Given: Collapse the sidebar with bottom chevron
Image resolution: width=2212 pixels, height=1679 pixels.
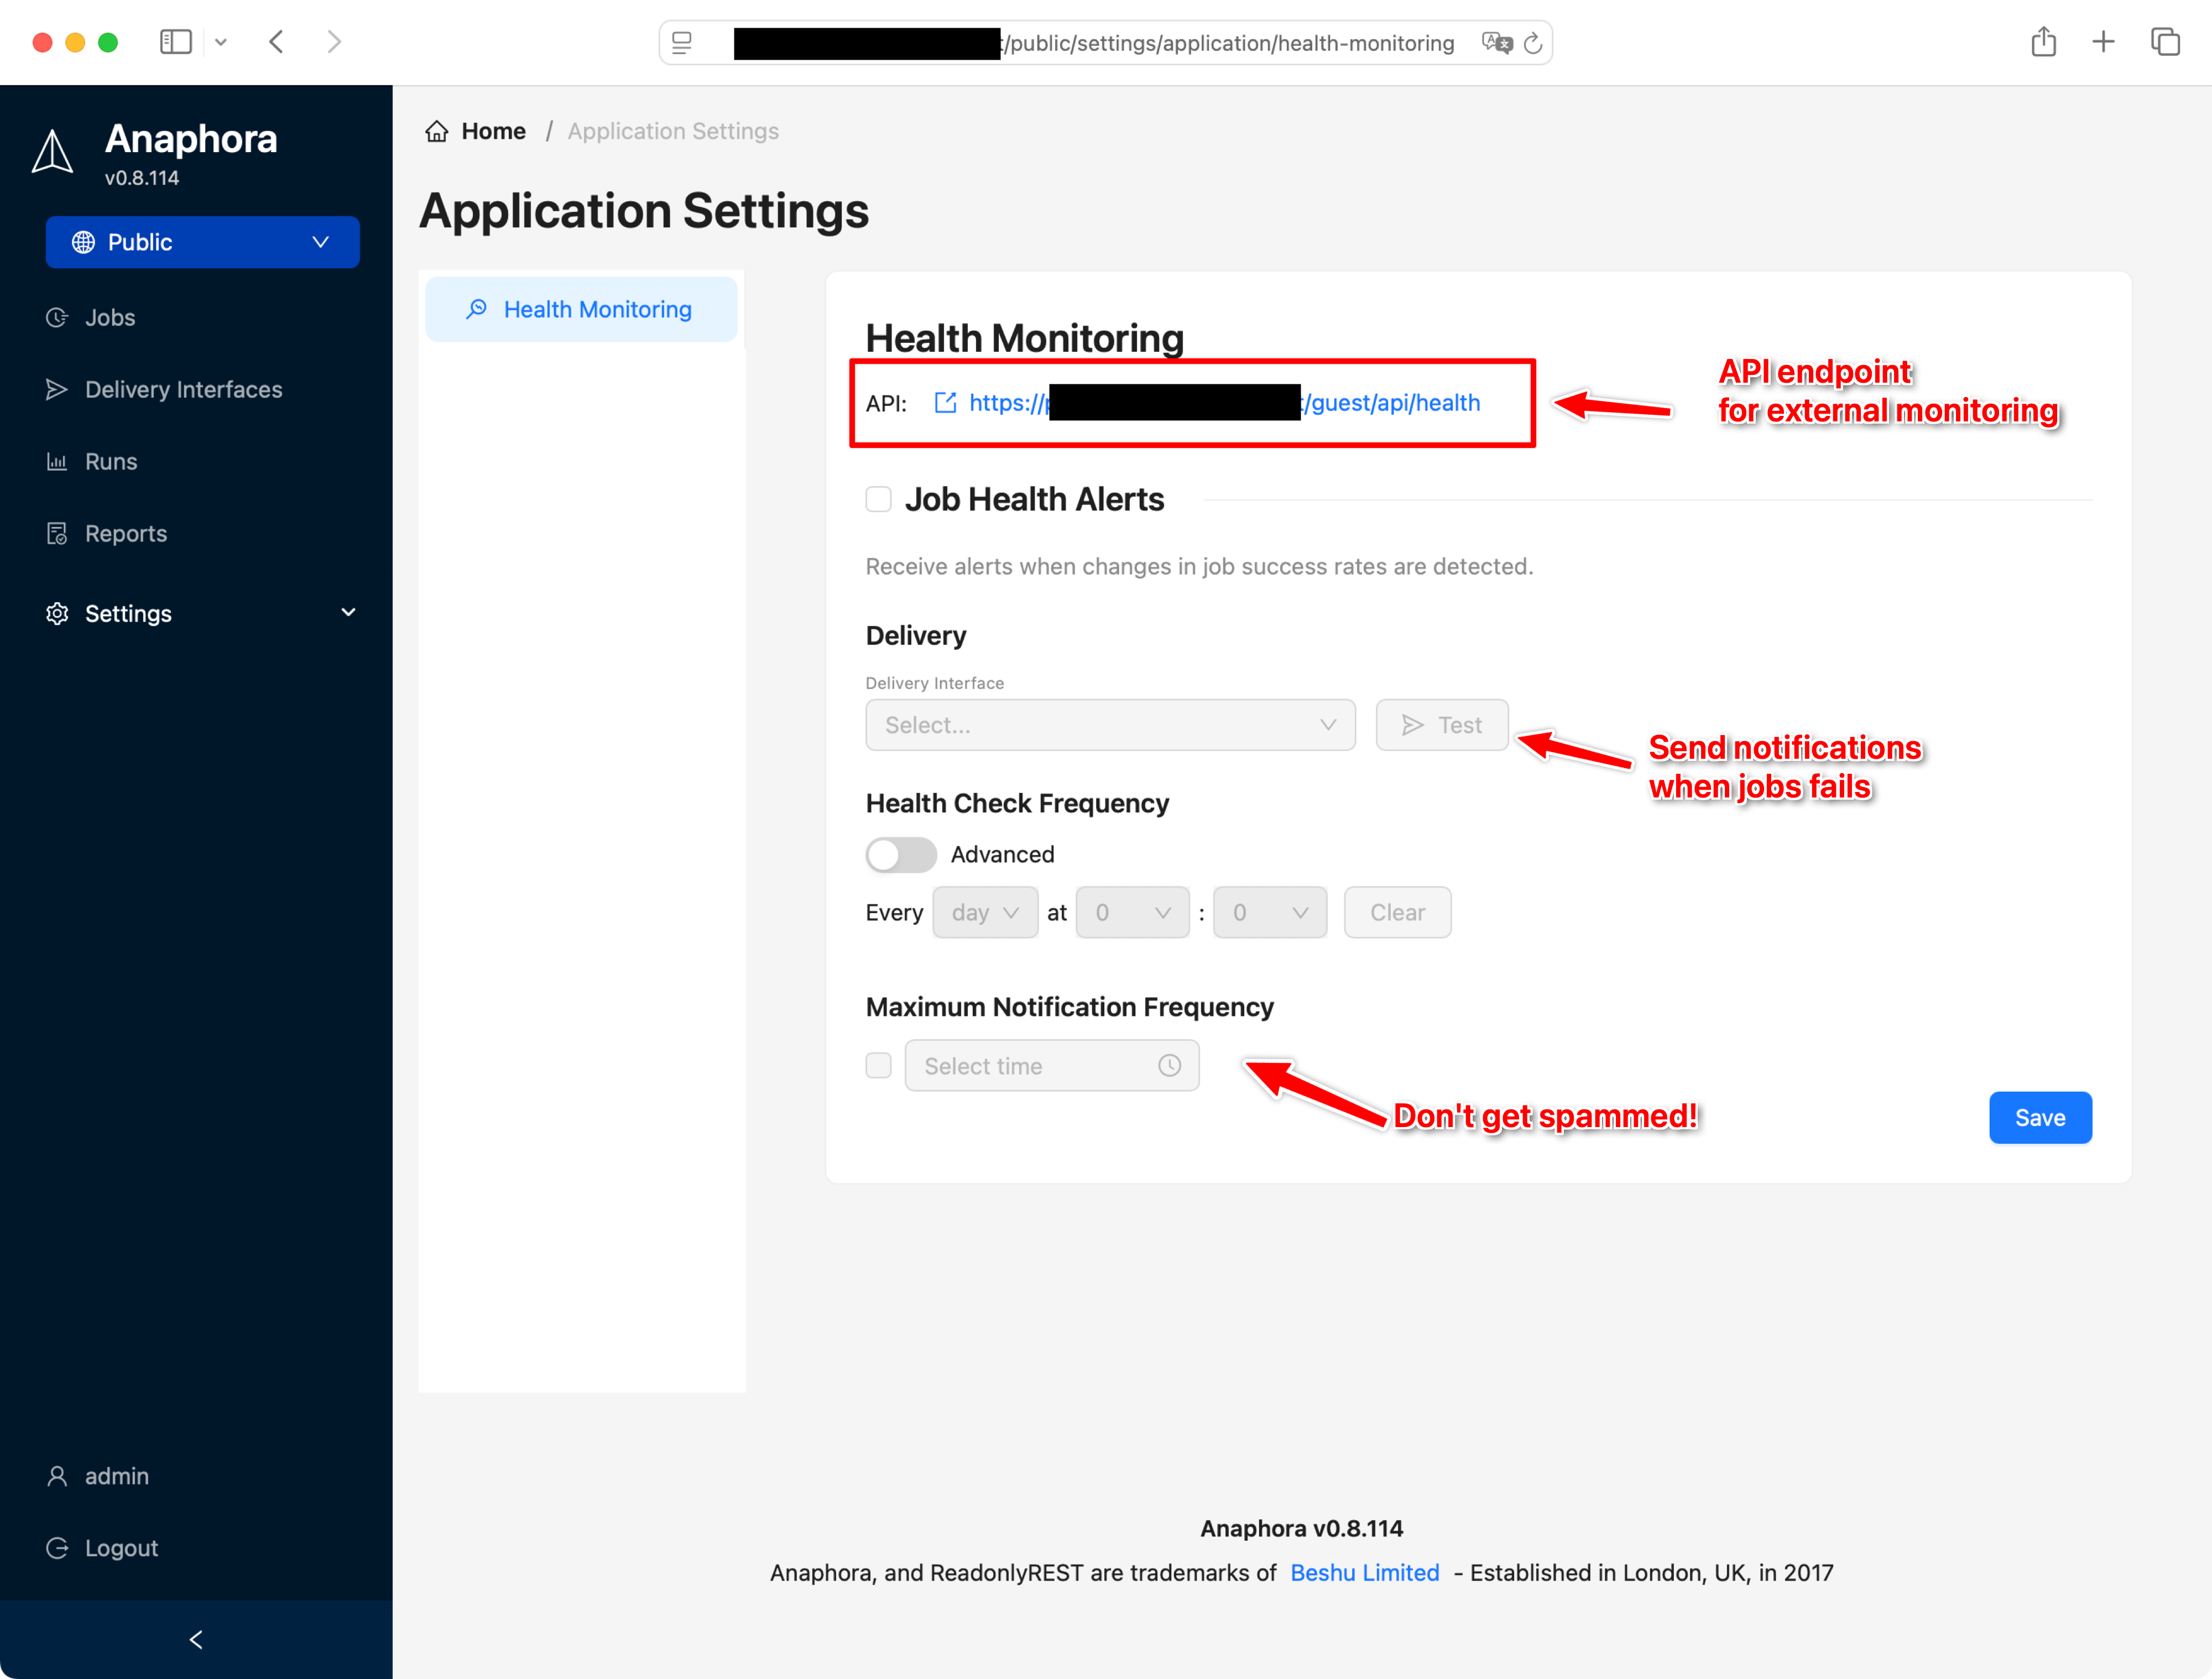Looking at the screenshot, I should (196, 1638).
